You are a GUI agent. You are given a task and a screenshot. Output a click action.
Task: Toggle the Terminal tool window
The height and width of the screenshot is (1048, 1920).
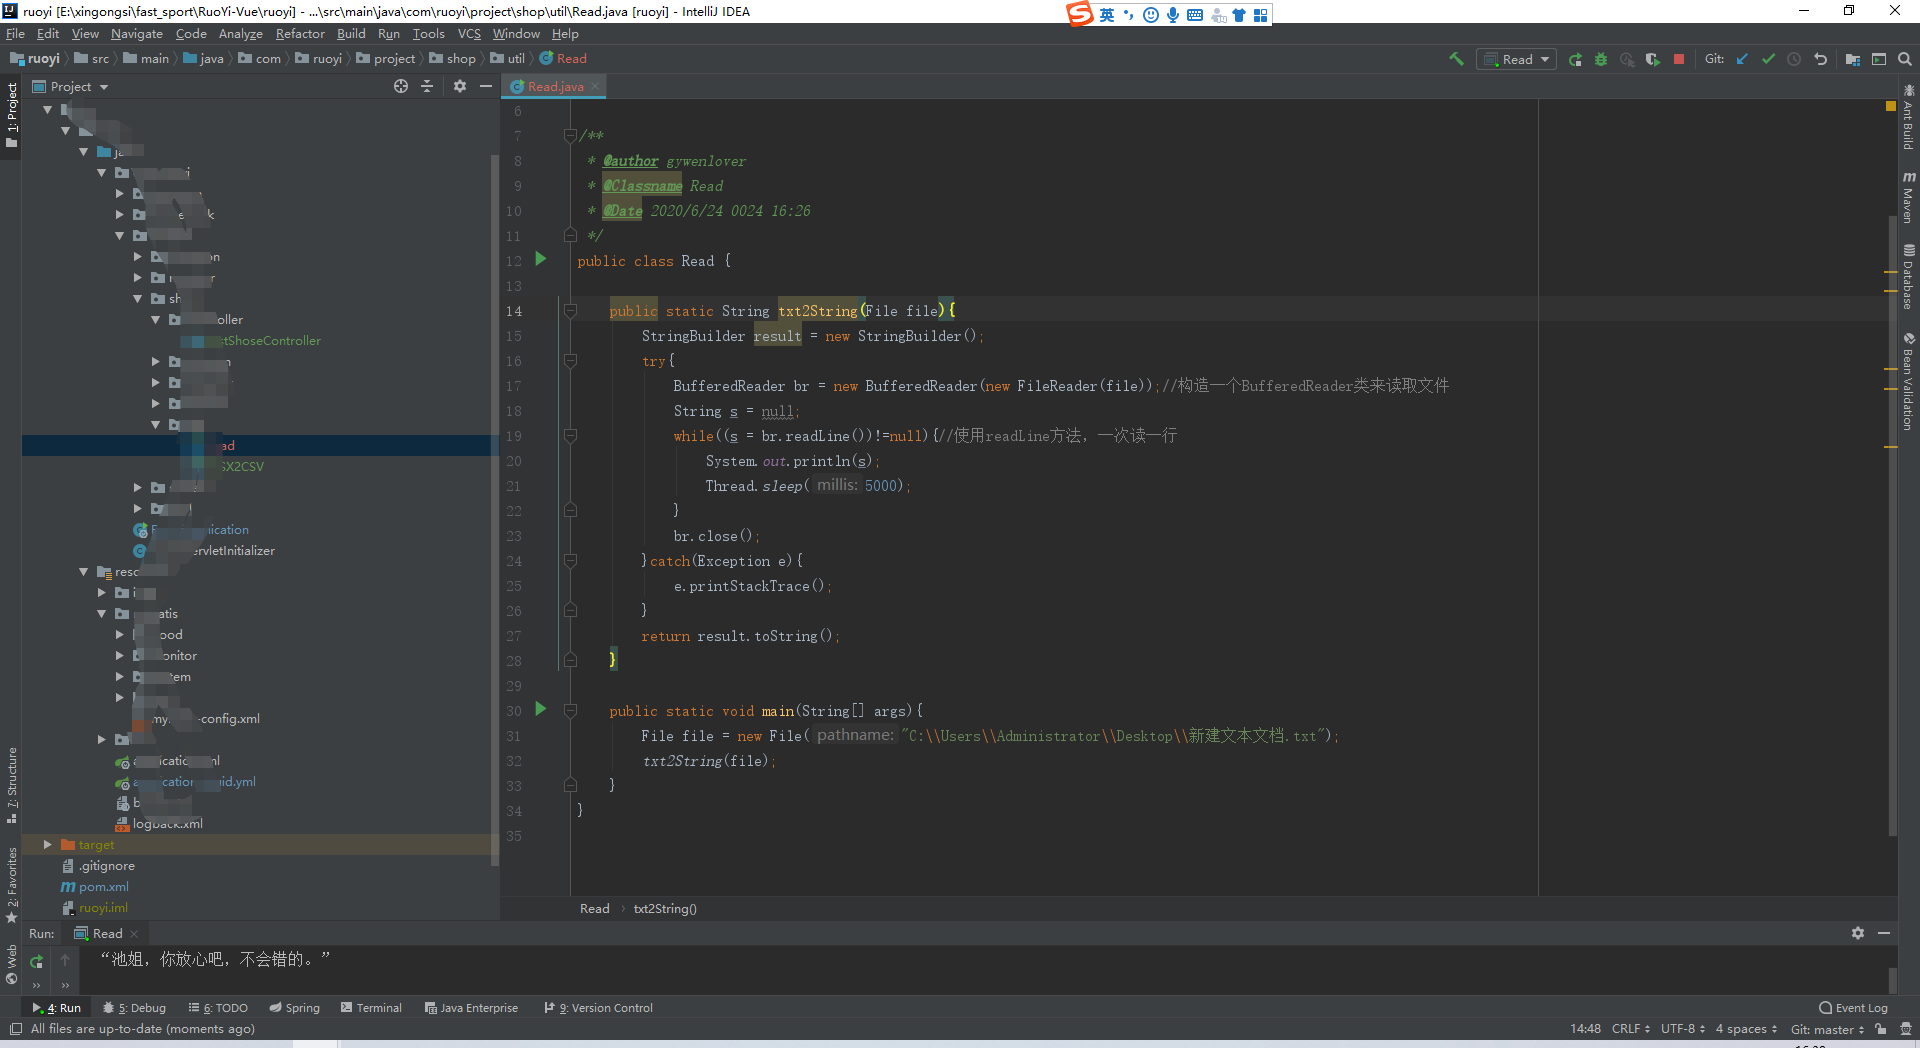[x=371, y=1008]
